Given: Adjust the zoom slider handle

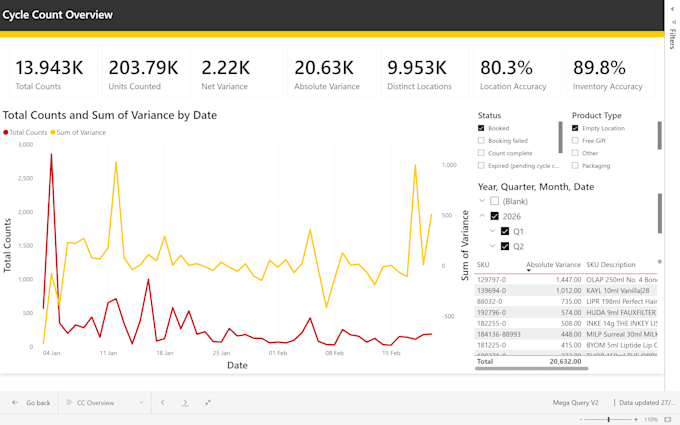Looking at the screenshot, I should point(609,419).
